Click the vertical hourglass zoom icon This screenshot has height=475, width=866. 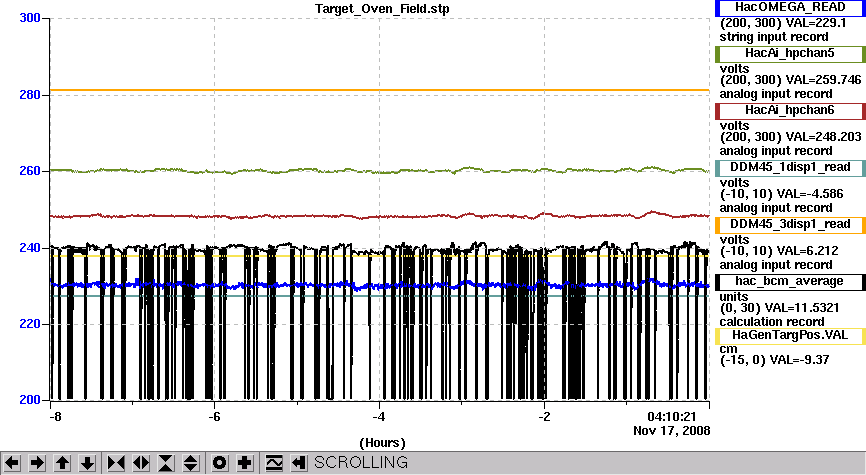coord(166,462)
